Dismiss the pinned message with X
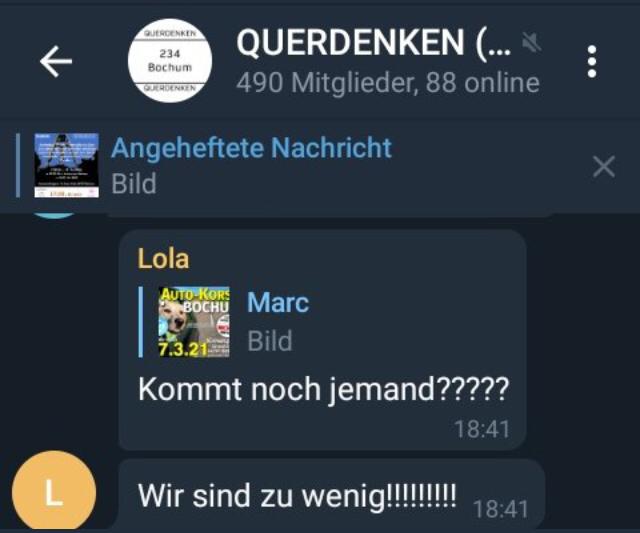640x533 pixels. click(x=604, y=166)
